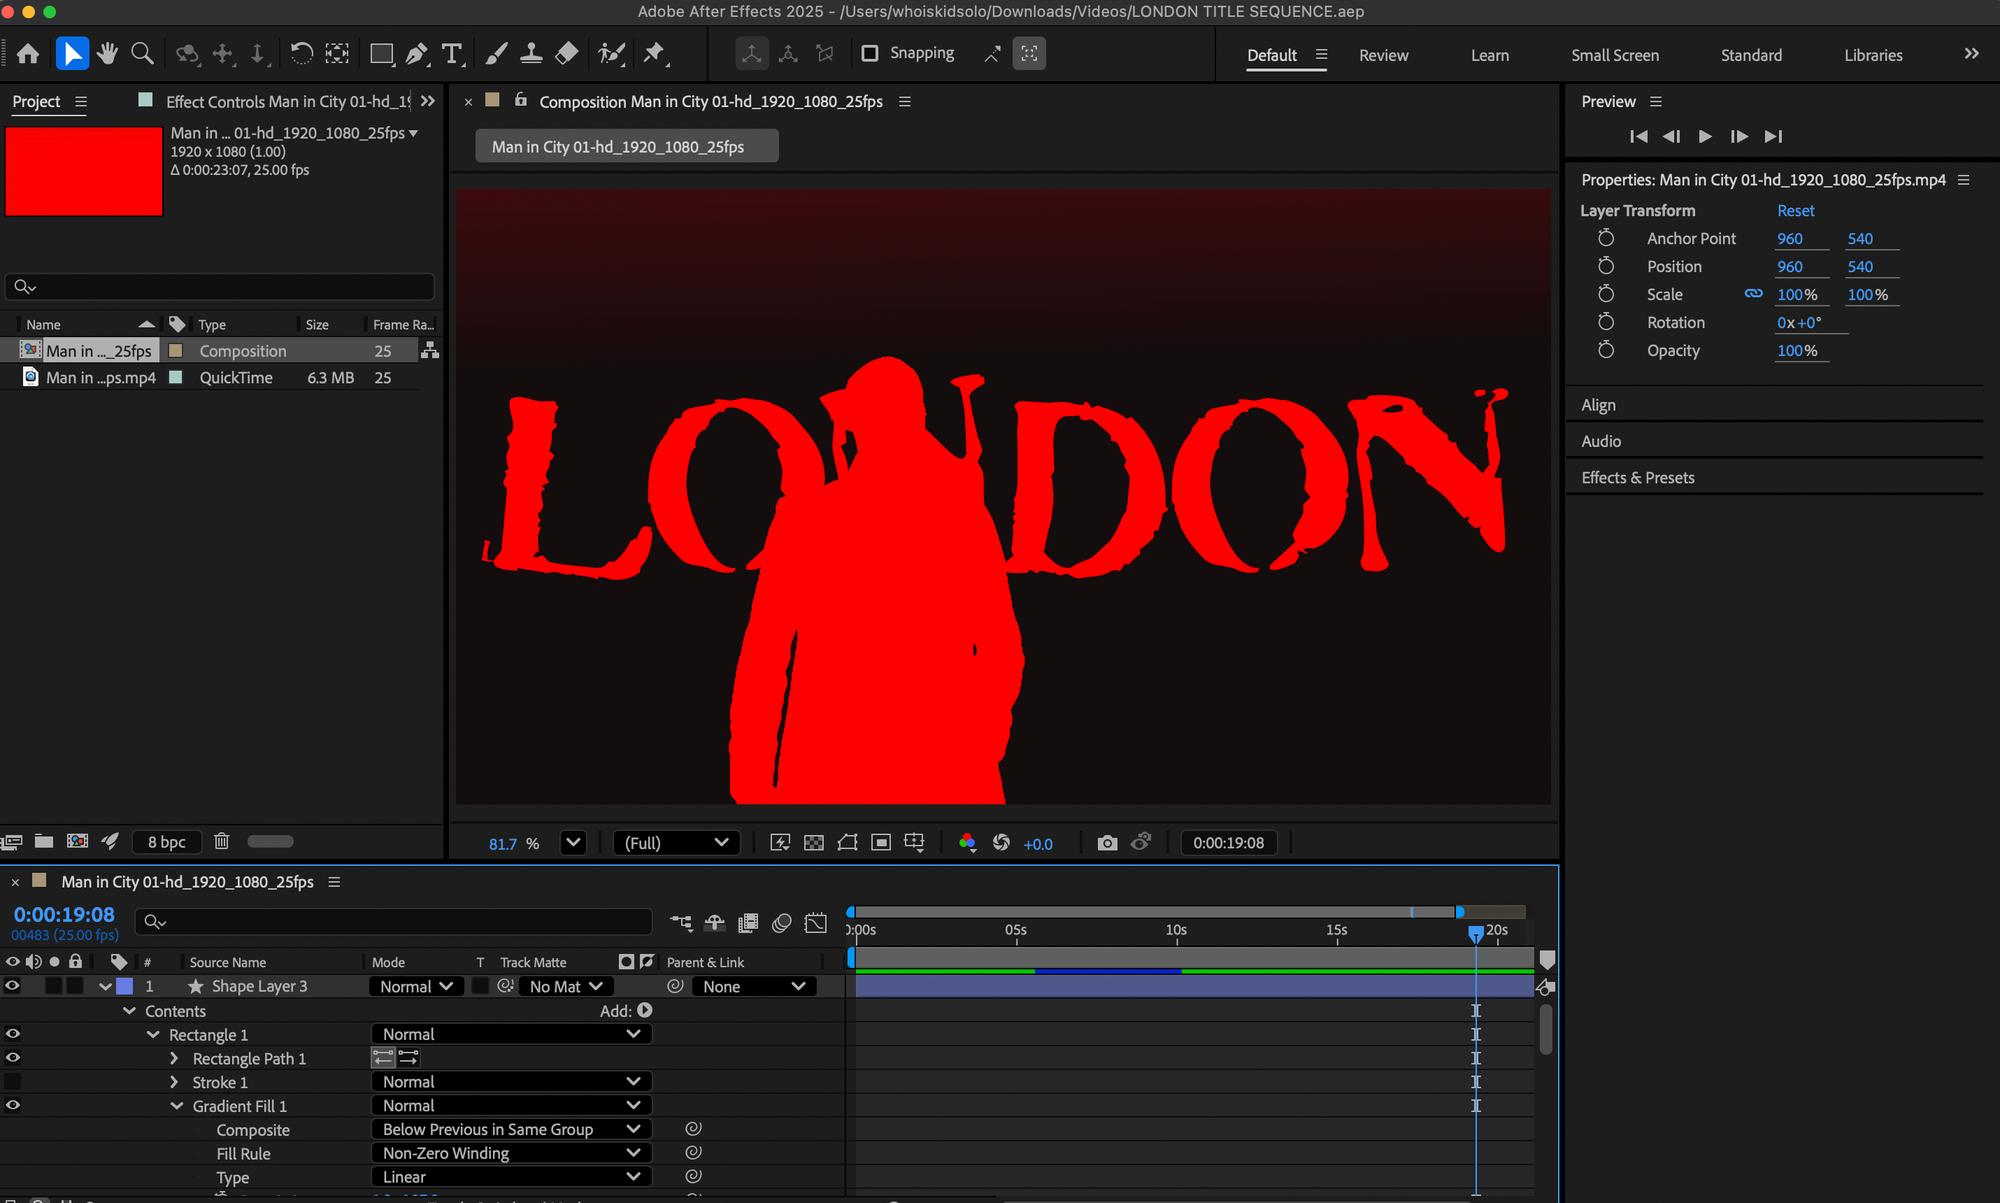Reset the Layer Transform properties

click(1795, 210)
